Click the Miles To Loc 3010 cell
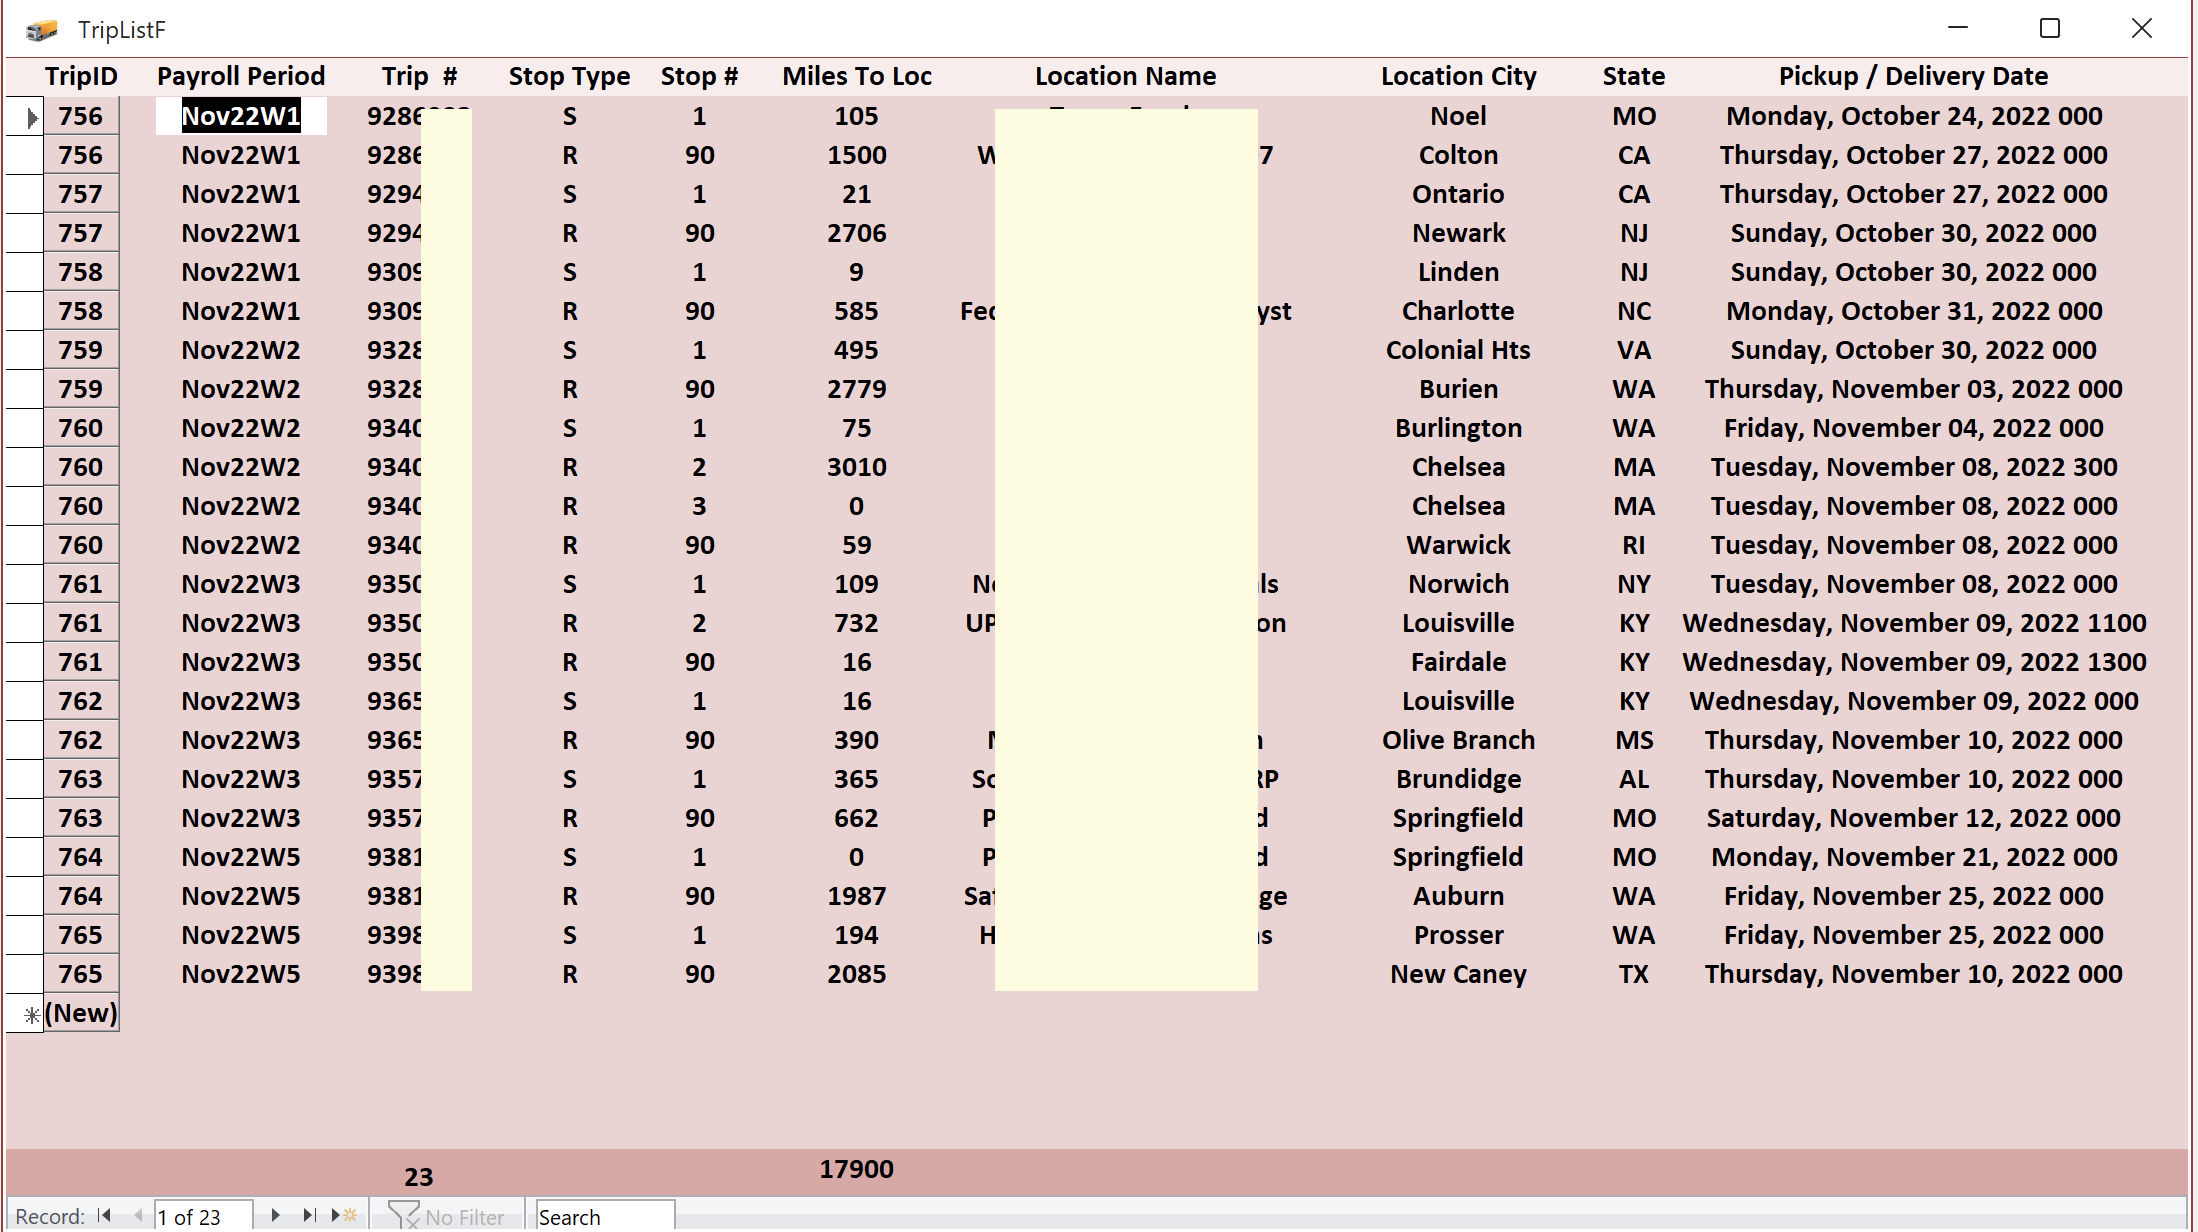This screenshot has height=1232, width=2198. click(856, 468)
